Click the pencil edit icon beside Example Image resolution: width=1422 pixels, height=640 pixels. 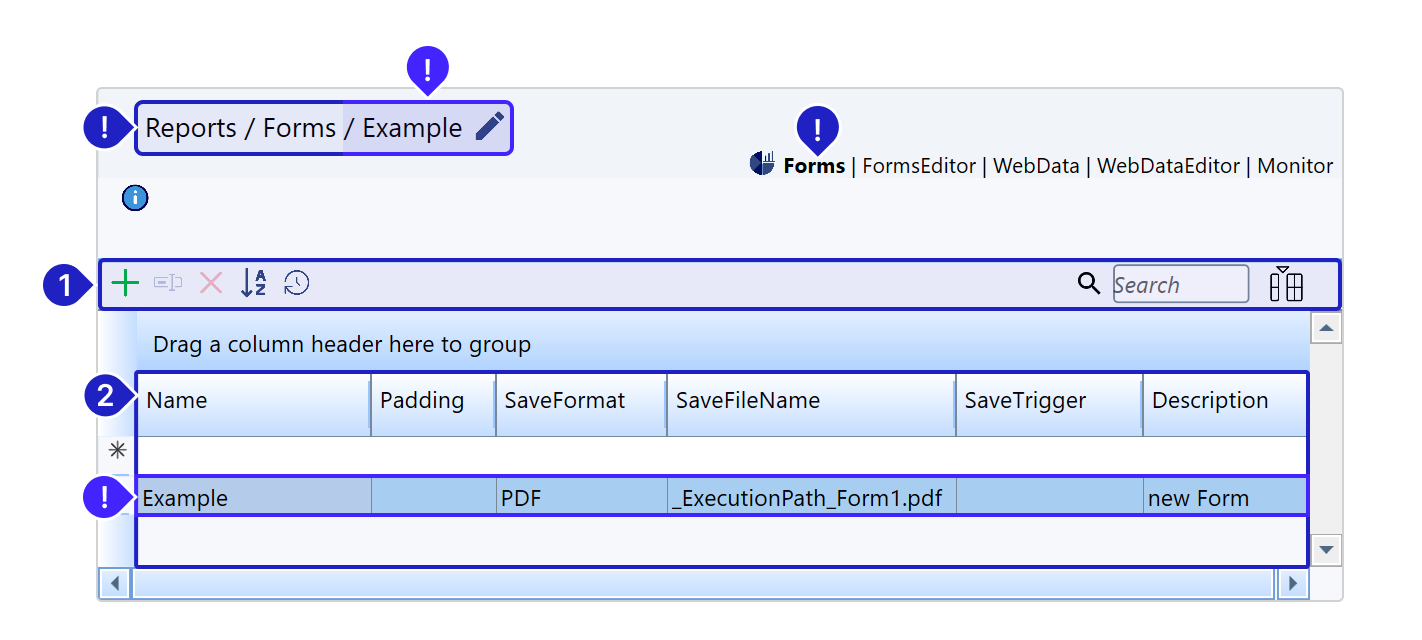489,127
